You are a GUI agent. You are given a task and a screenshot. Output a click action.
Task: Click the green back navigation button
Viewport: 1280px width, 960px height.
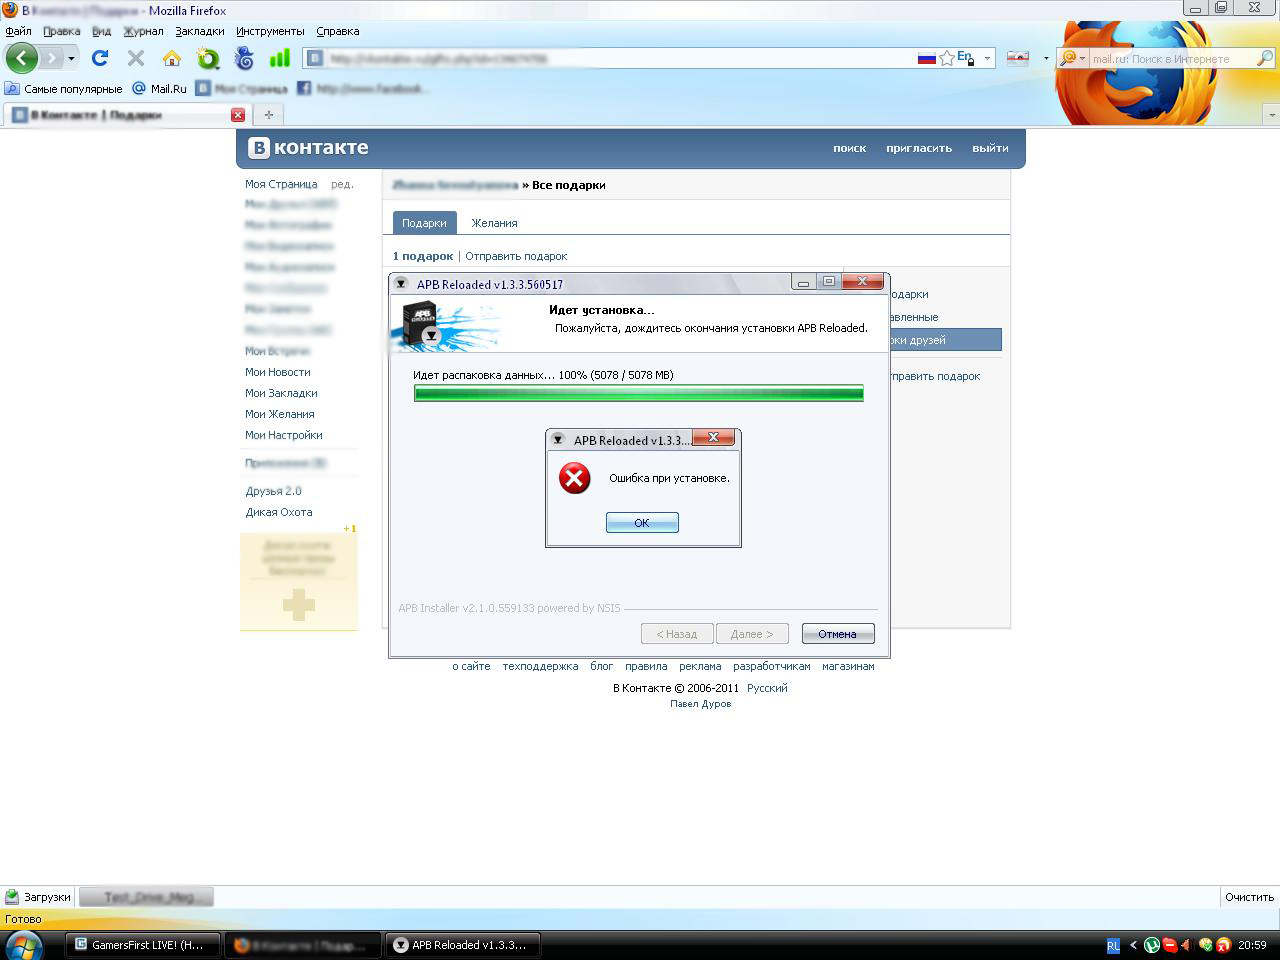[x=21, y=58]
